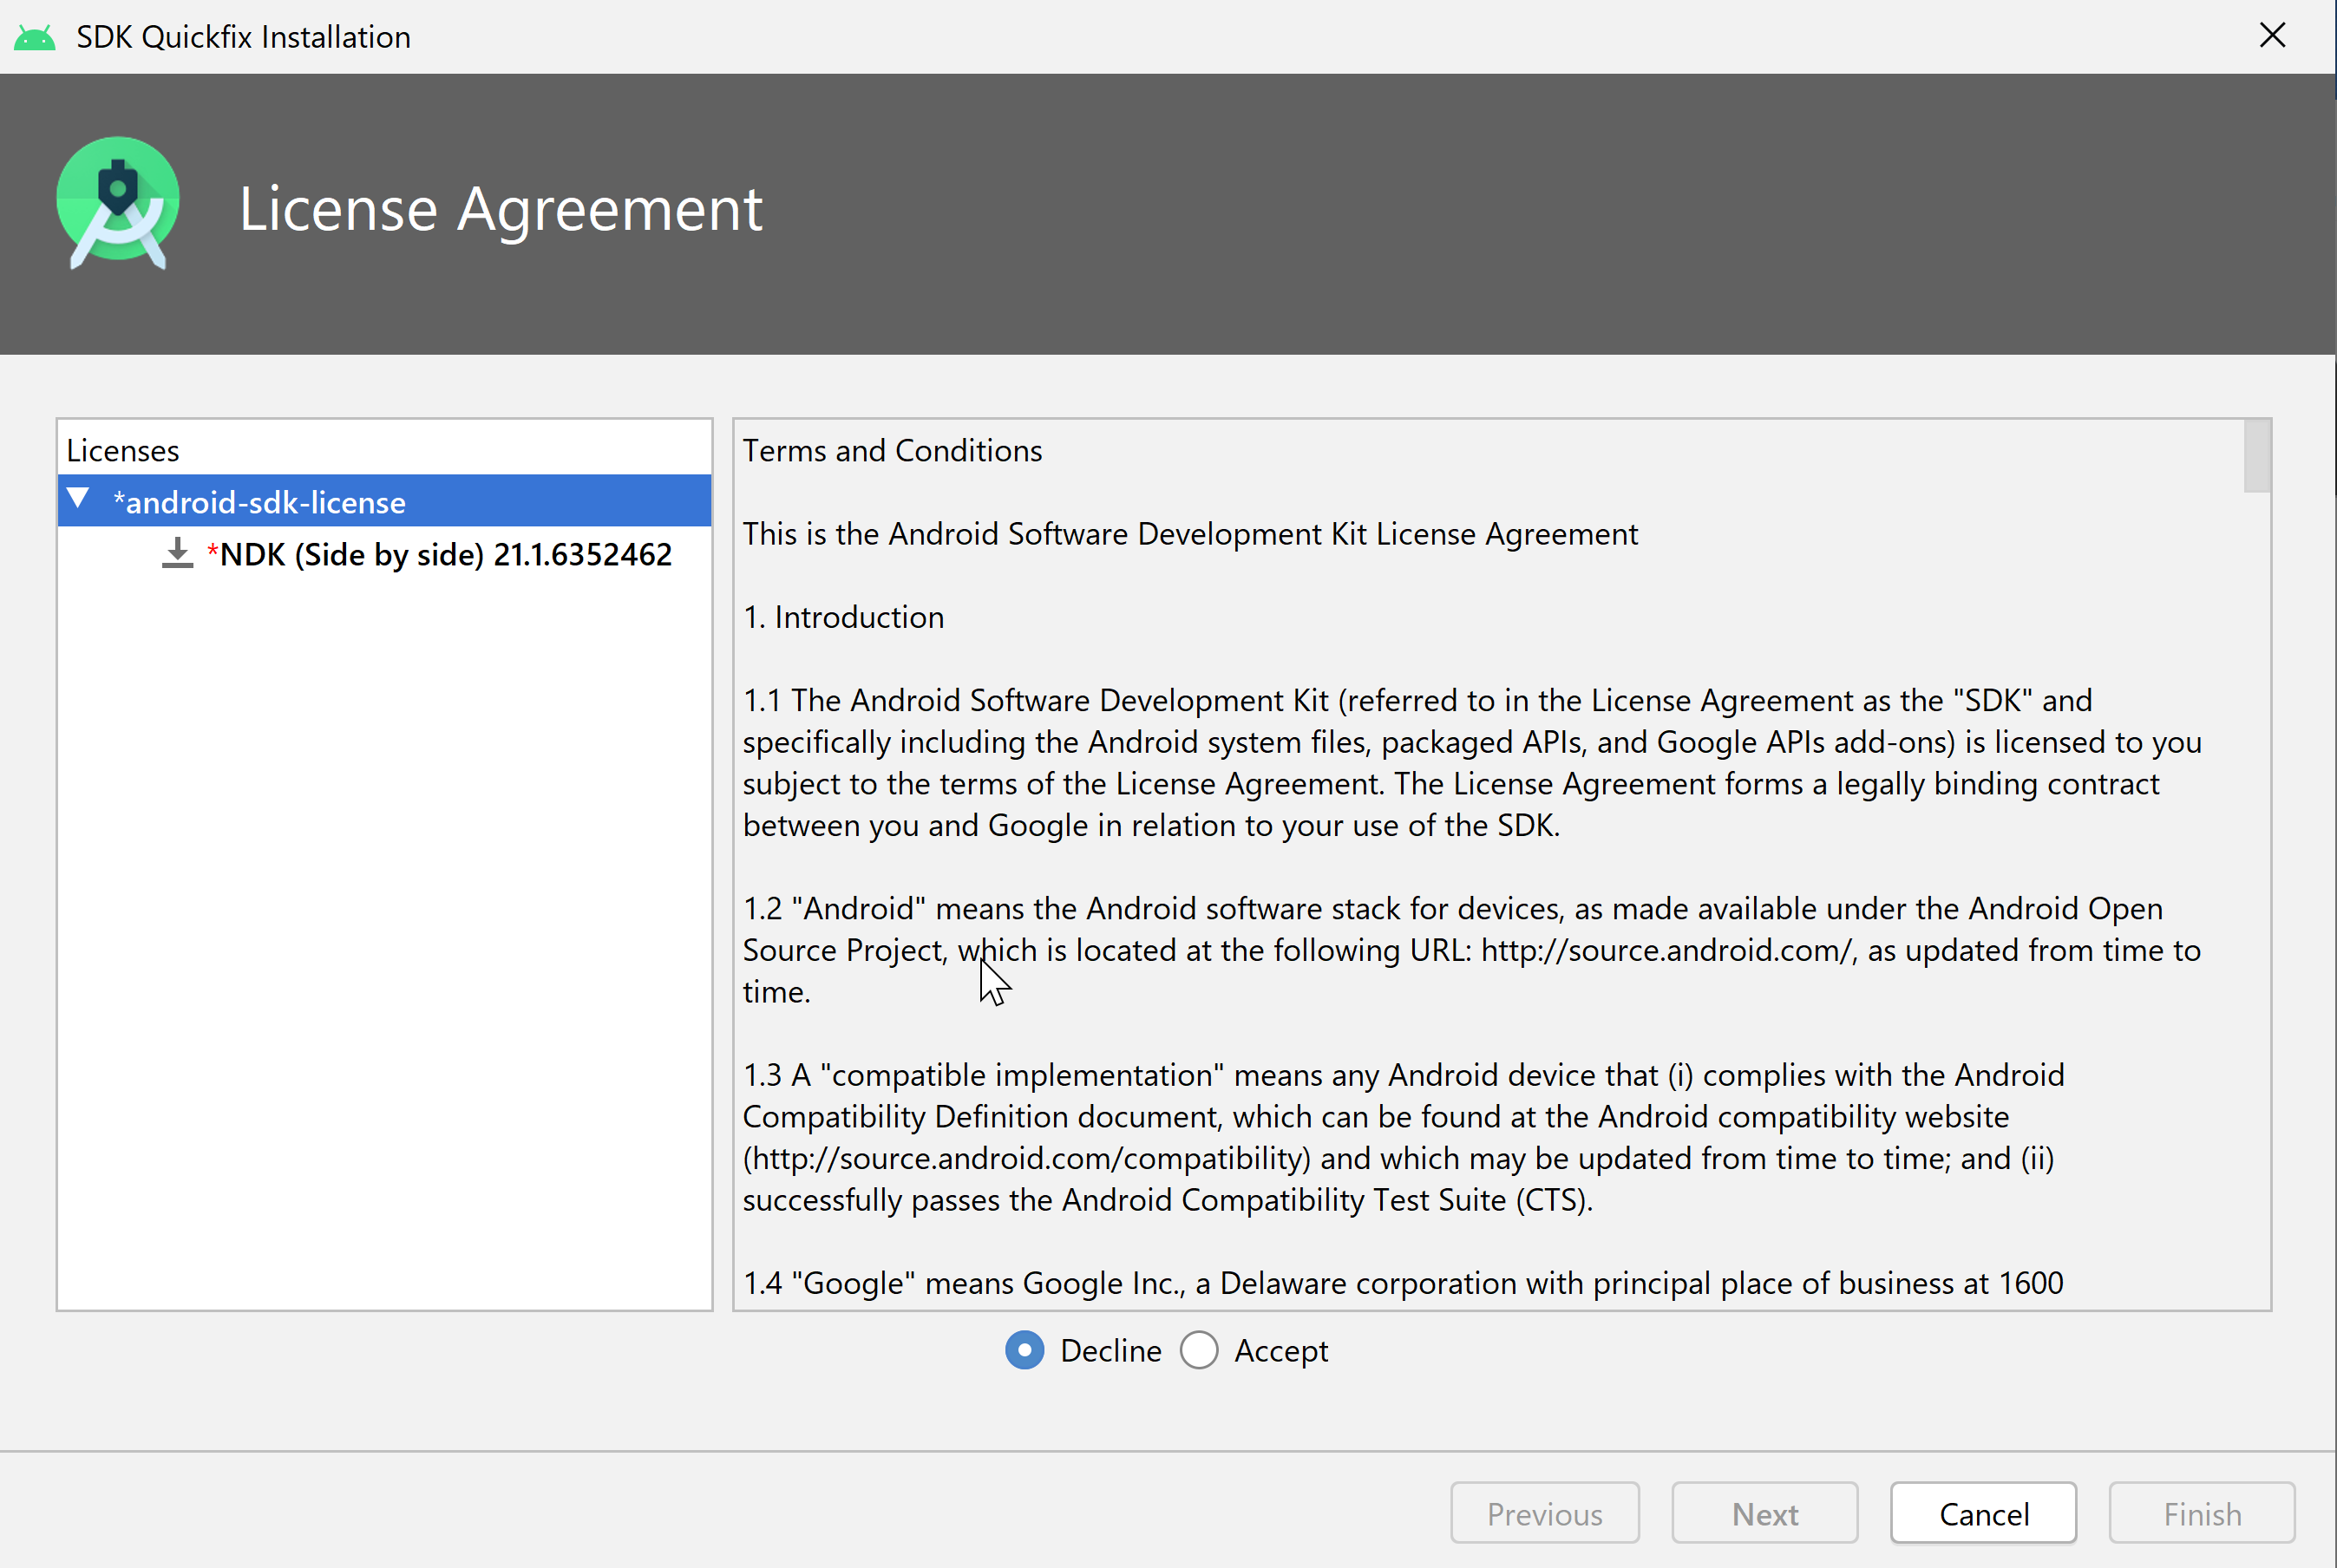Select the Accept radio button
2337x1568 pixels.
1199,1350
